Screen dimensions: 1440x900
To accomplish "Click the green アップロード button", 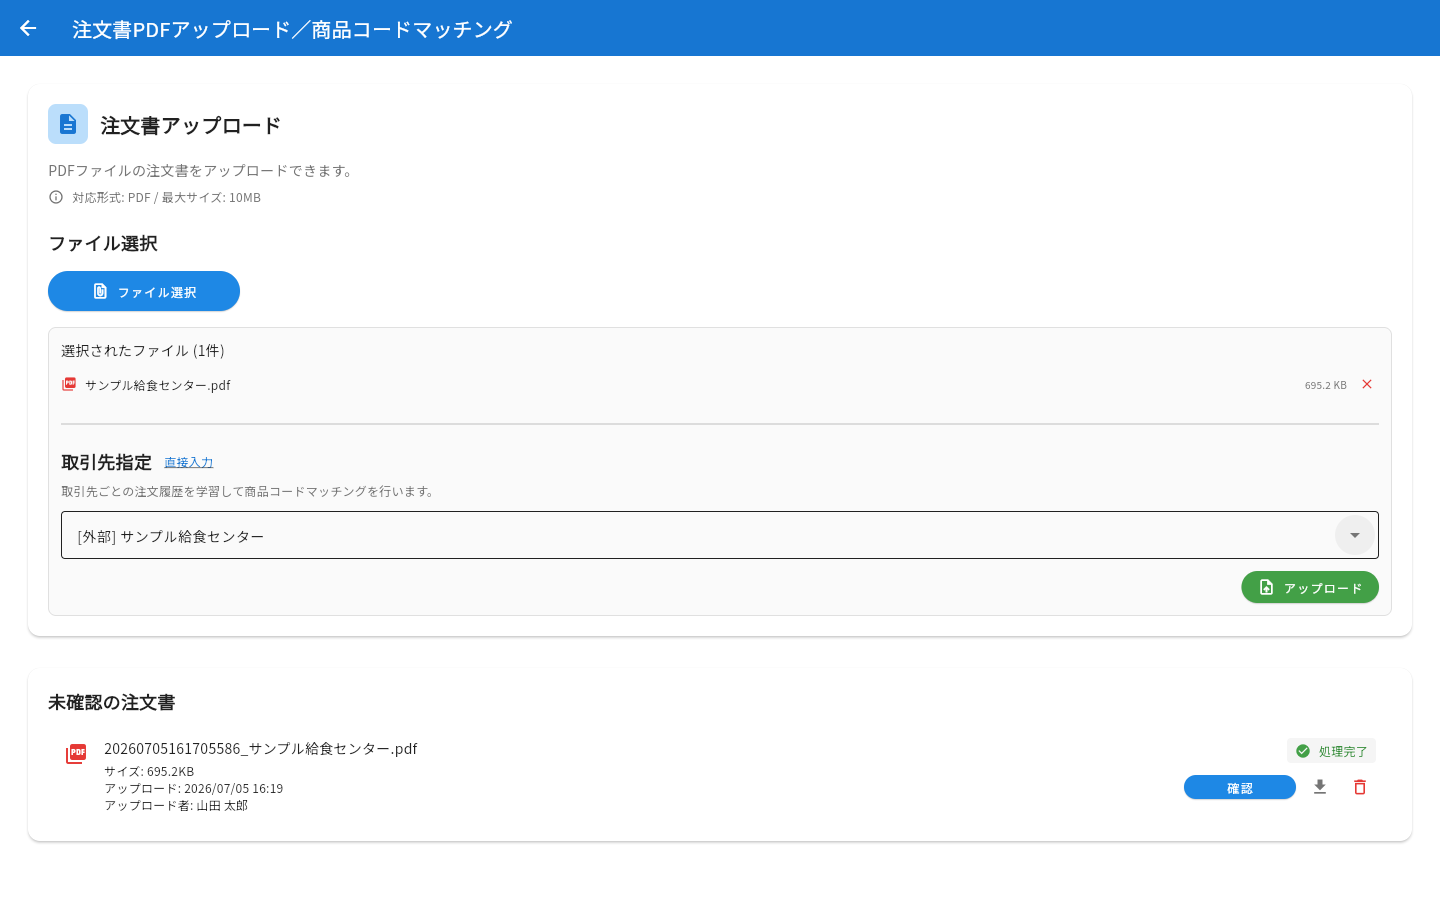I will coord(1310,587).
